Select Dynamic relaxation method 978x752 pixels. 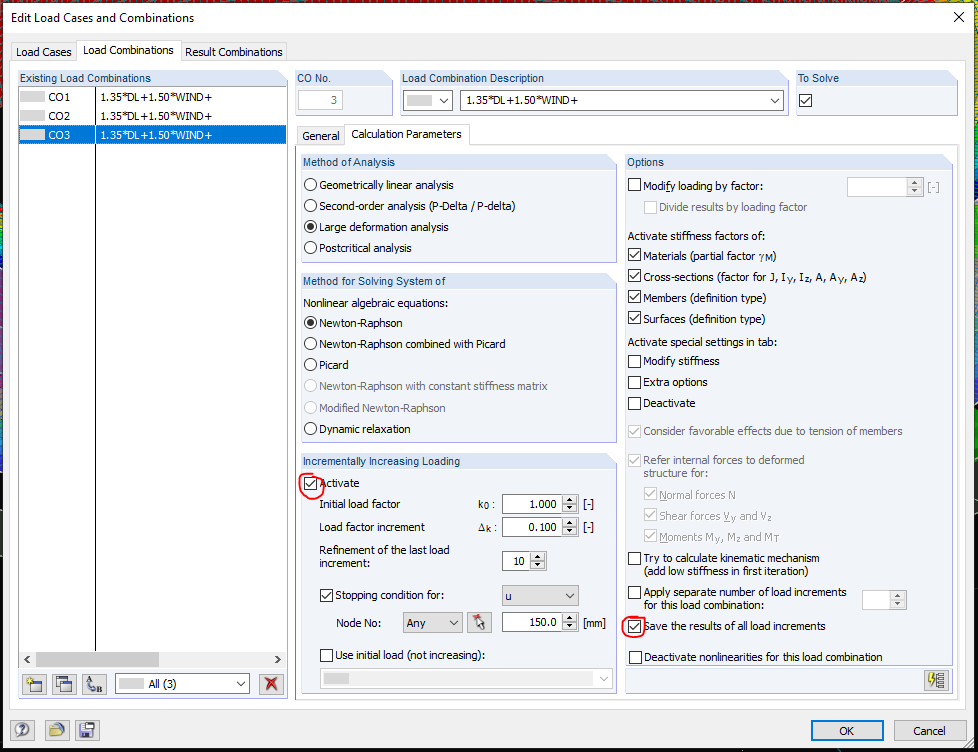click(310, 429)
